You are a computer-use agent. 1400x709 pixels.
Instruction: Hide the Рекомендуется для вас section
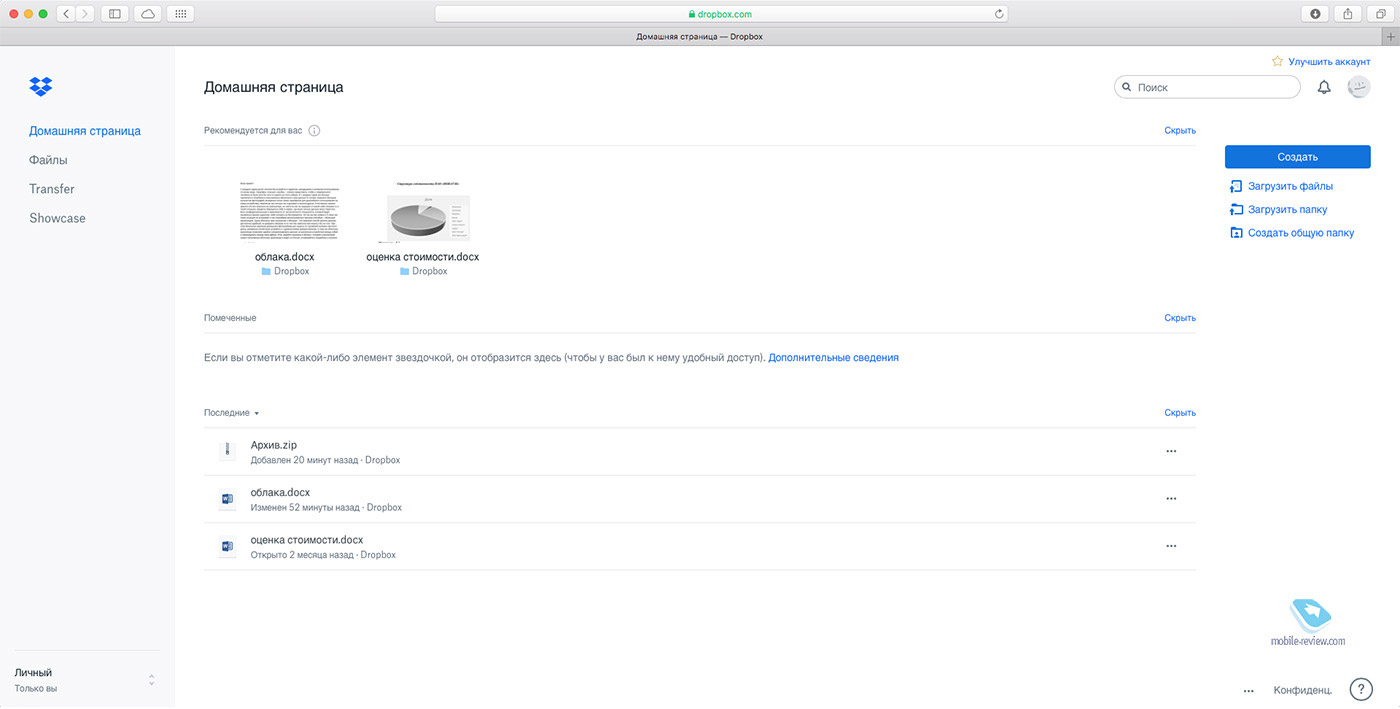[x=1180, y=131]
